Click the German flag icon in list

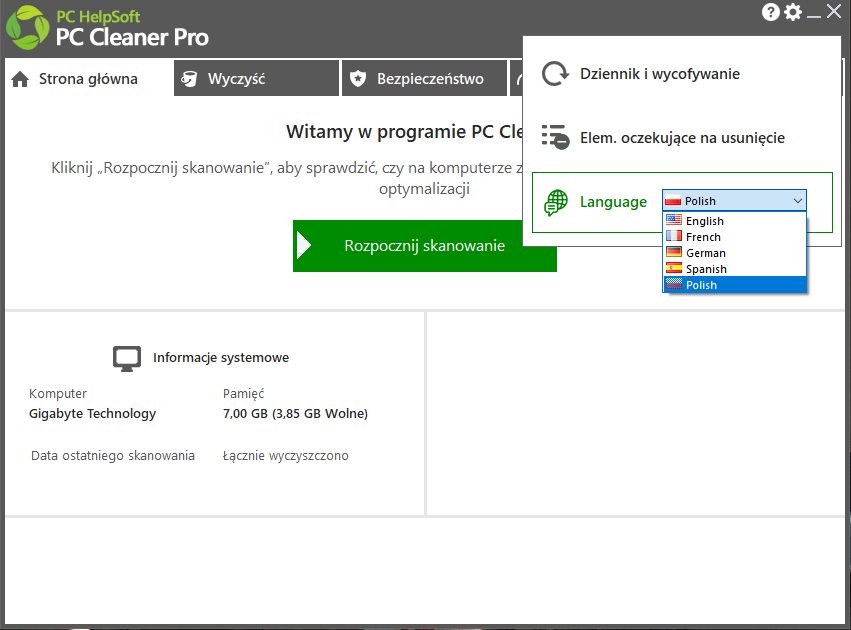point(674,252)
